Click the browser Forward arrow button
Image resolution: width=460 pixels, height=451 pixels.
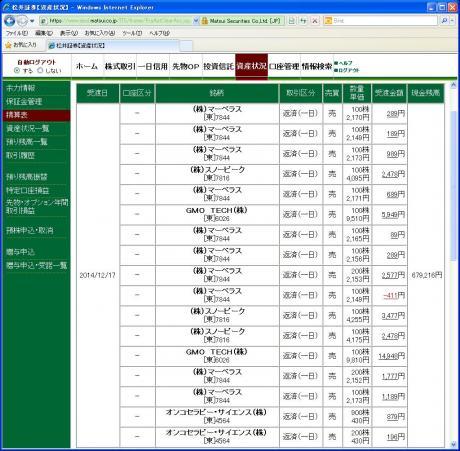click(22, 21)
